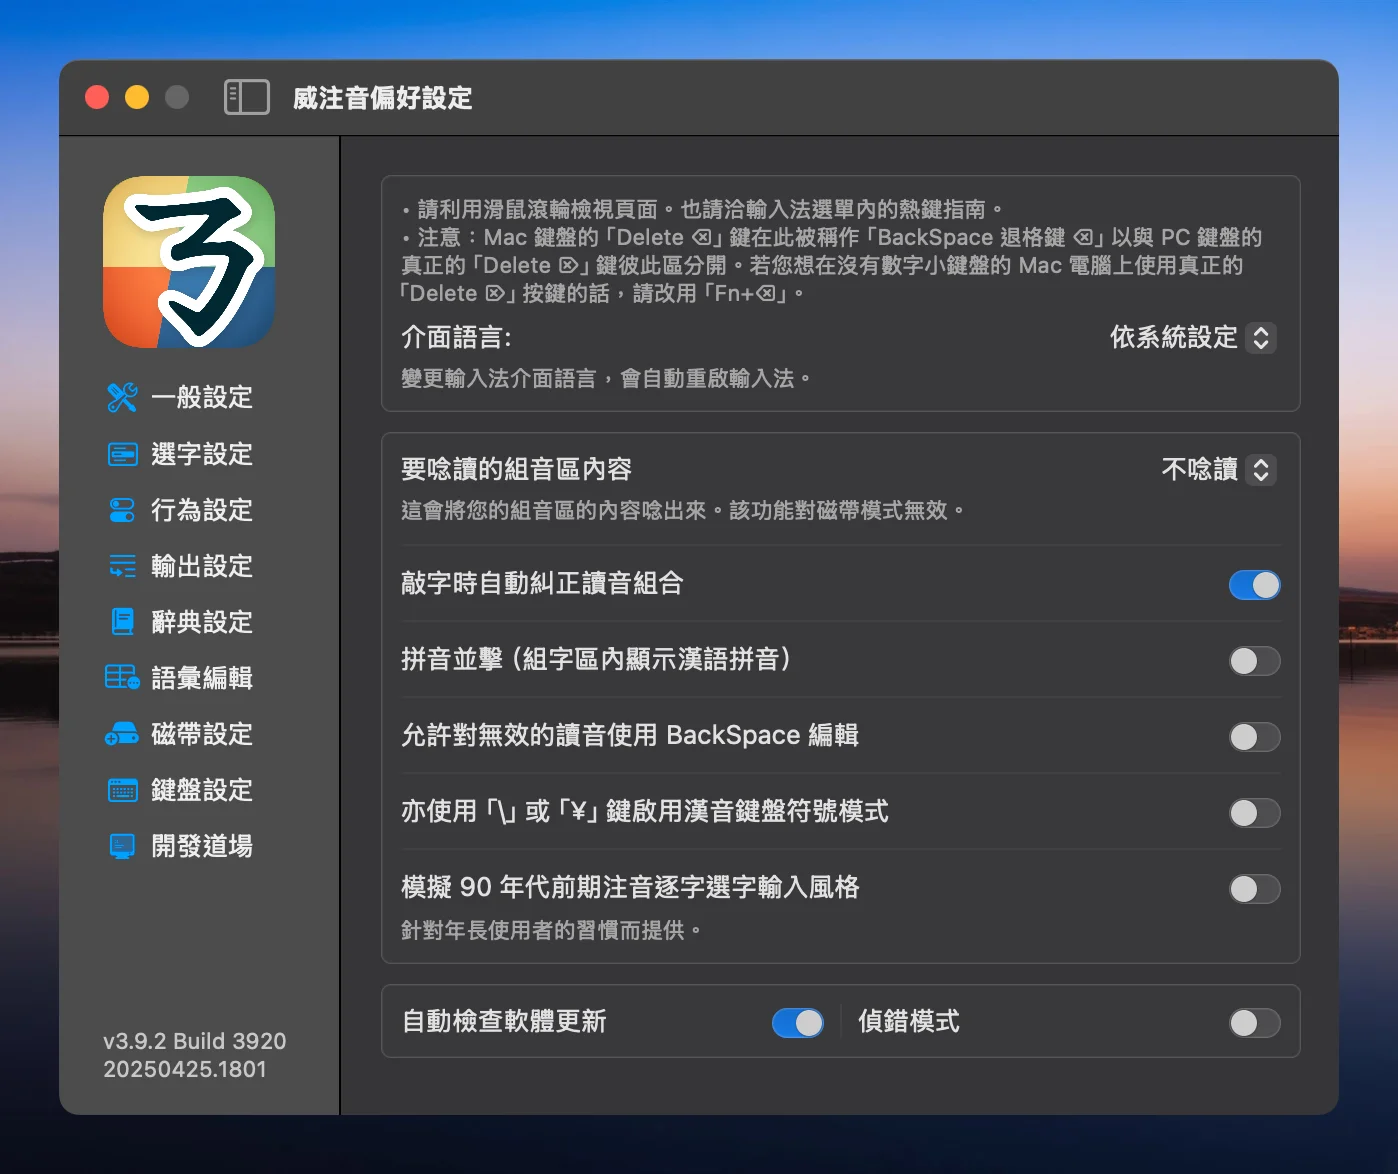Turn on 偵錯模式 debug switch
Image resolution: width=1398 pixels, height=1174 pixels.
click(x=1254, y=1023)
